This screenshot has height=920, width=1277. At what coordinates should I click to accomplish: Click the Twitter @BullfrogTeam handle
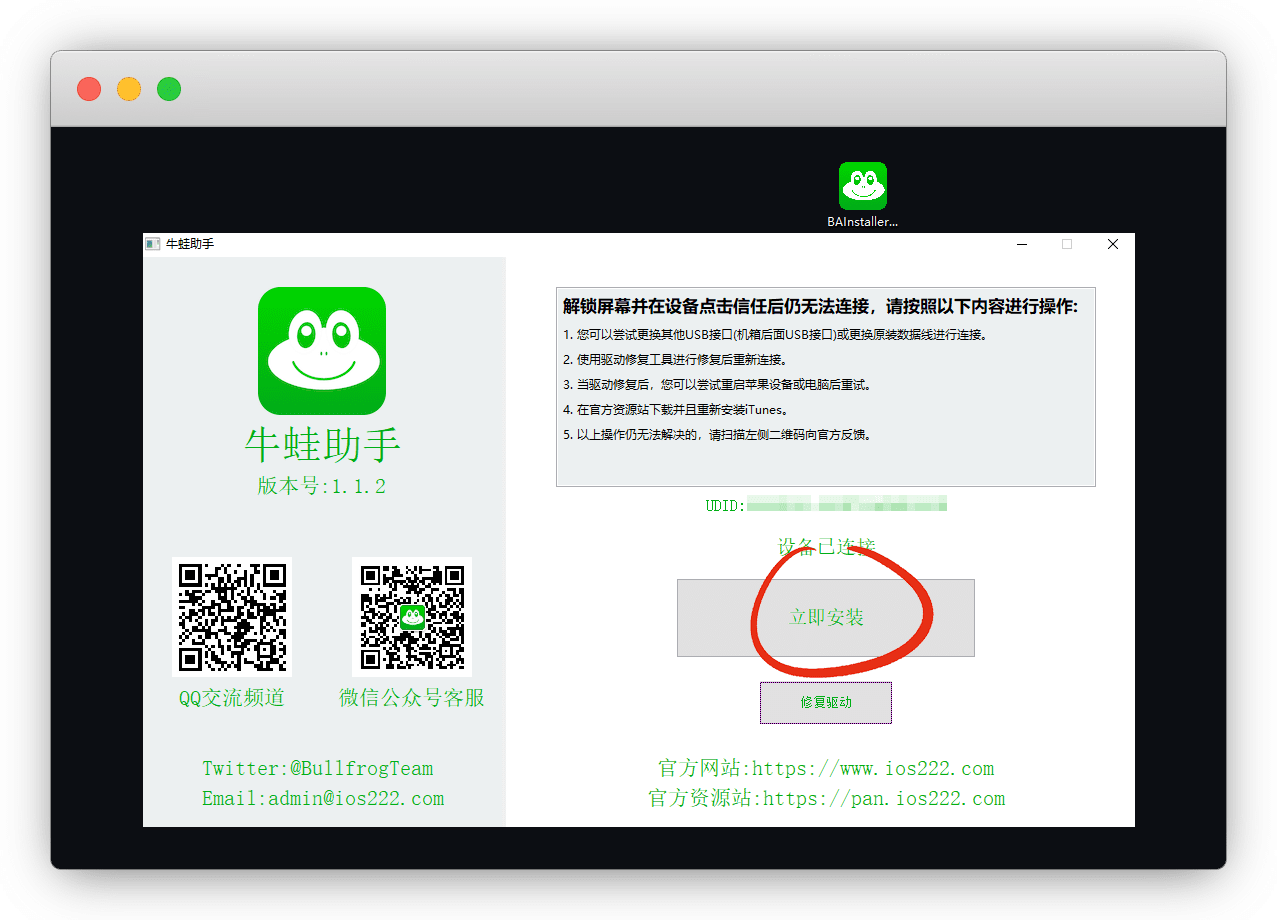(361, 769)
